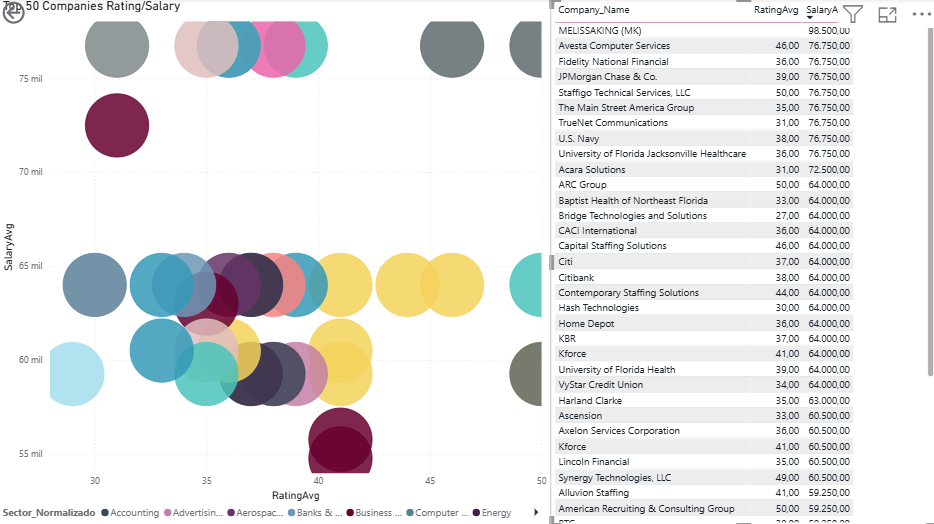Viewport: 934px width, 524px height.
Task: Click the focus mode expand icon
Action: tap(887, 14)
